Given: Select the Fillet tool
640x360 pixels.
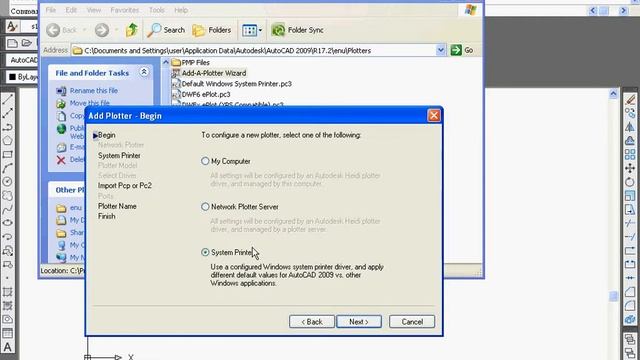Looking at the screenshot, I should point(630,305).
